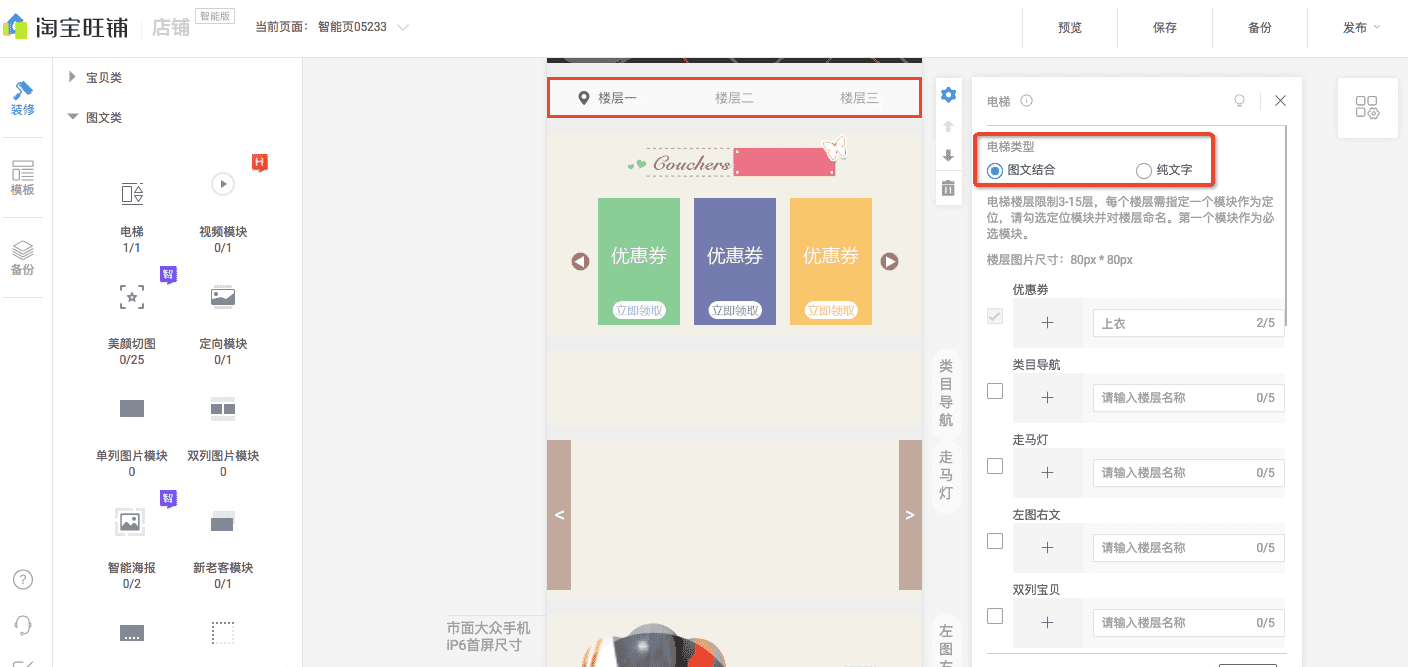This screenshot has height=667, width=1408.
Task: Delete module with trash icon
Action: 948,187
